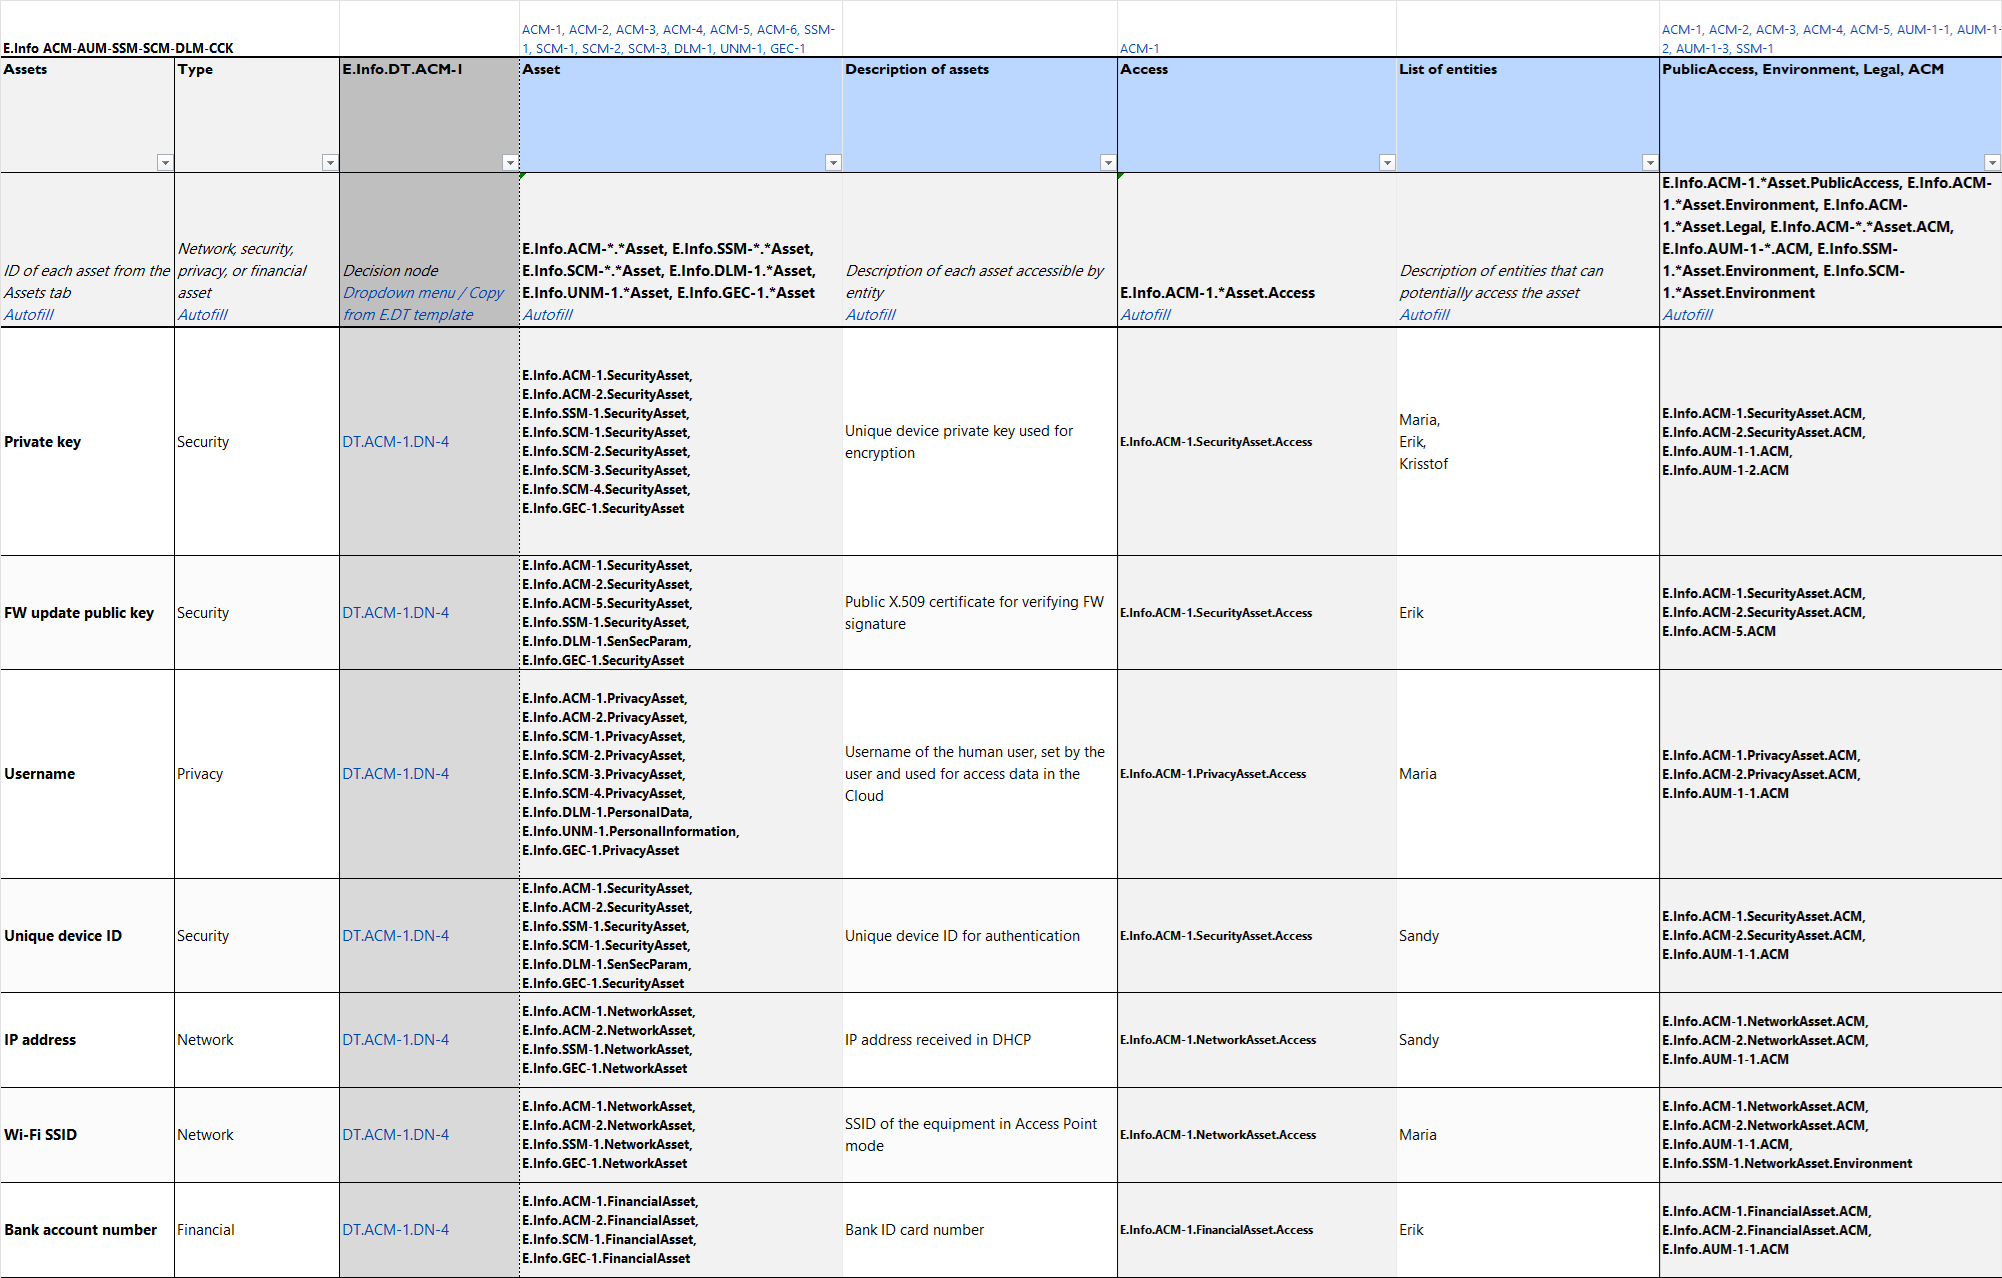Open the E.Info.DT.ACM-I column filter dropdown
2002x1278 pixels.
pyautogui.click(x=510, y=162)
